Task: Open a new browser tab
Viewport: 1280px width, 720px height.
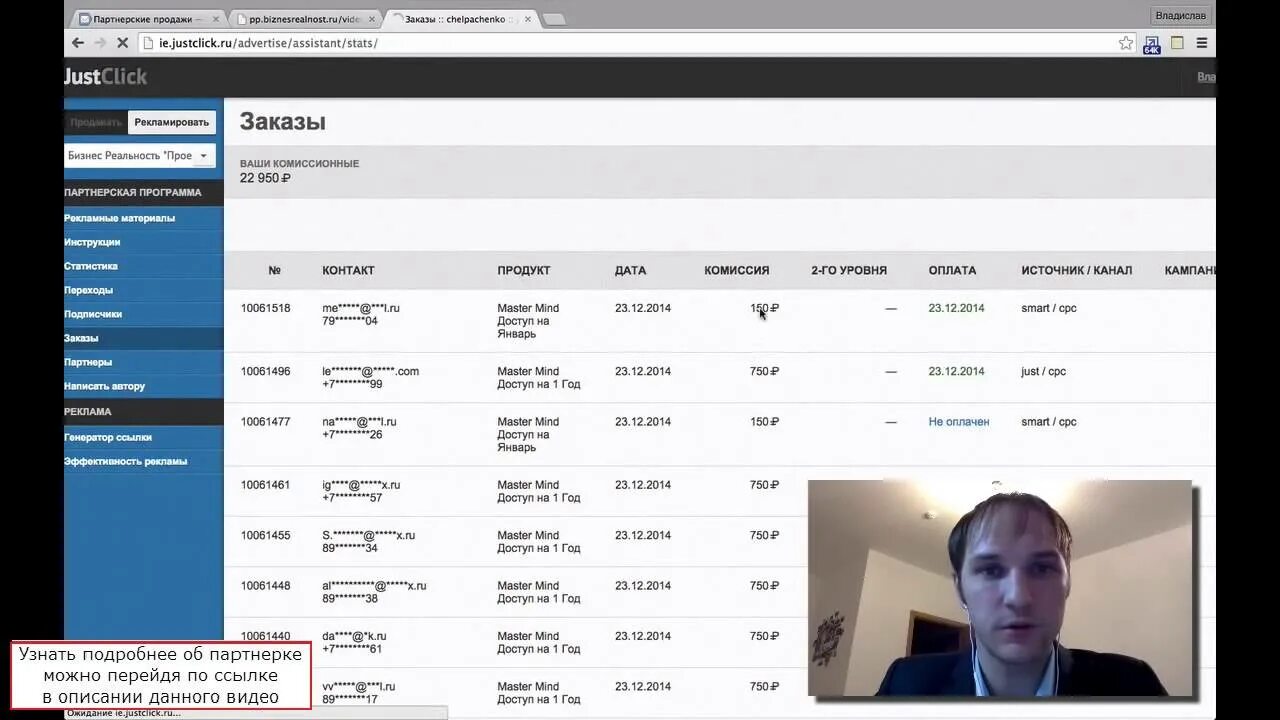Action: tap(554, 19)
